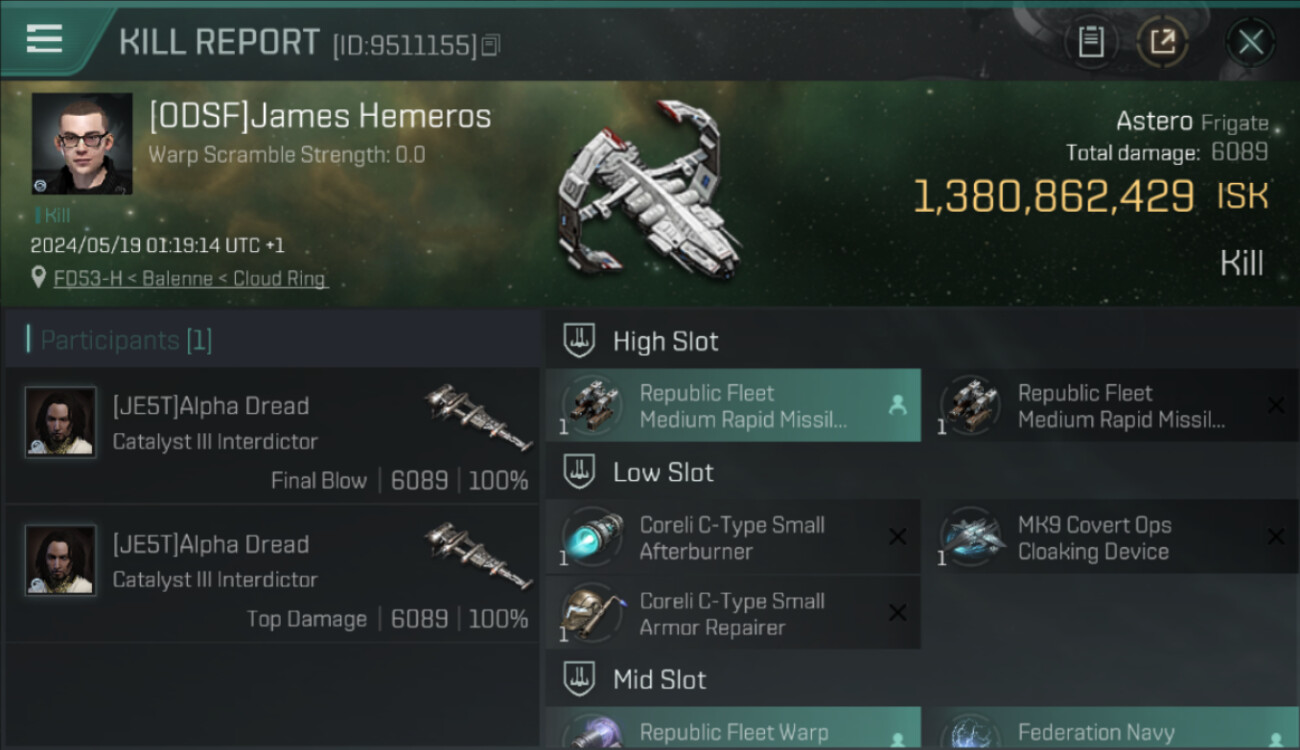Select first Republic Fleet Medium Rapid Missile launcher
This screenshot has width=1300, height=750.
click(x=732, y=406)
